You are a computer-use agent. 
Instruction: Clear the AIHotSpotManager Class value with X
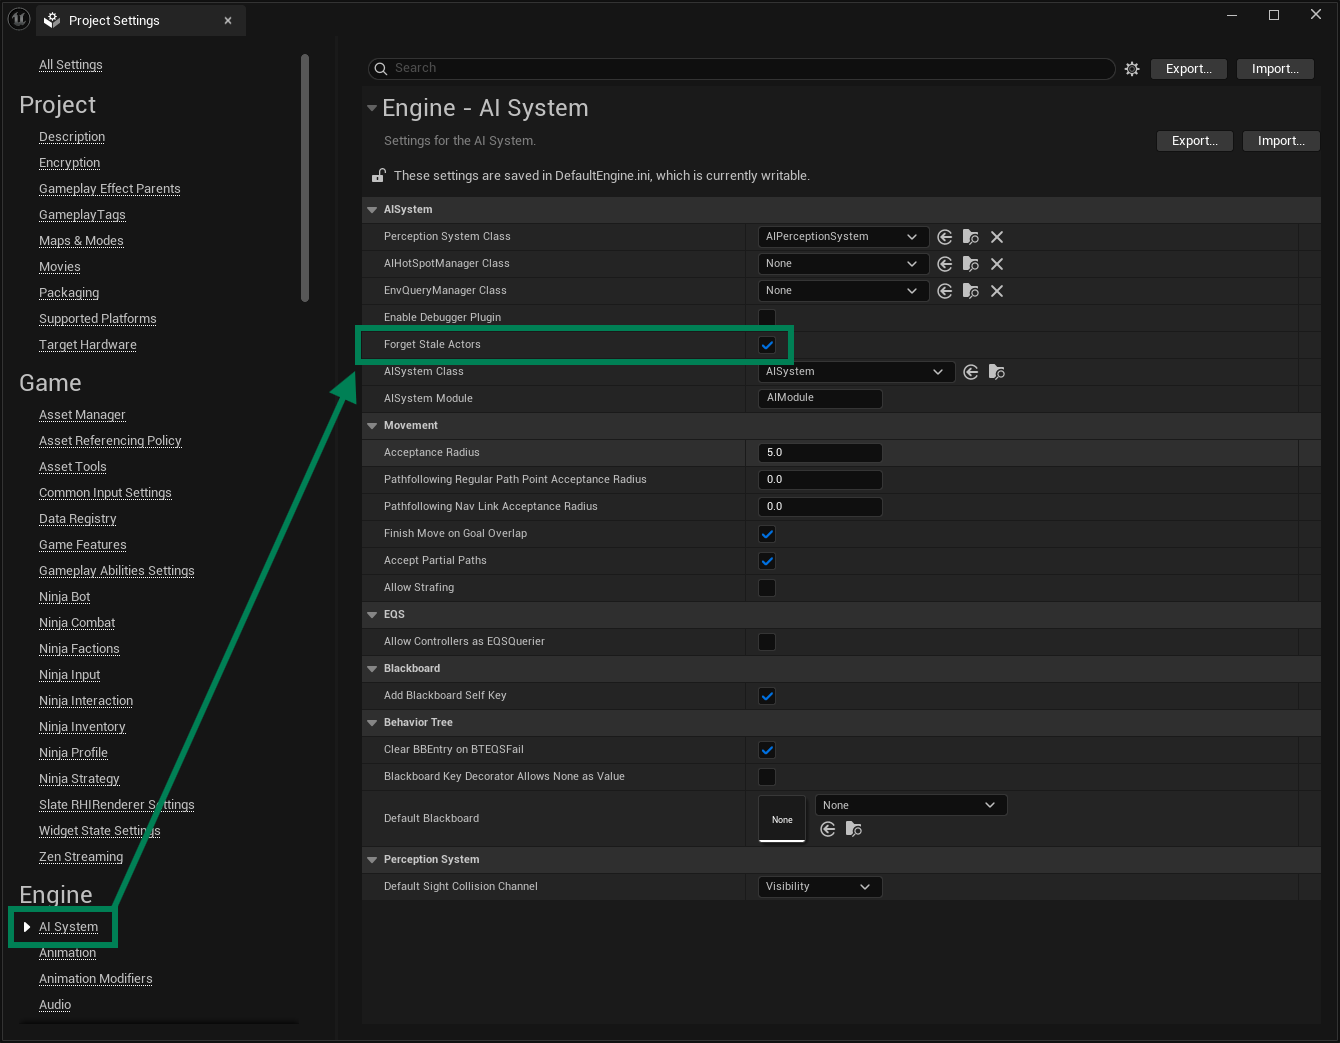click(997, 264)
